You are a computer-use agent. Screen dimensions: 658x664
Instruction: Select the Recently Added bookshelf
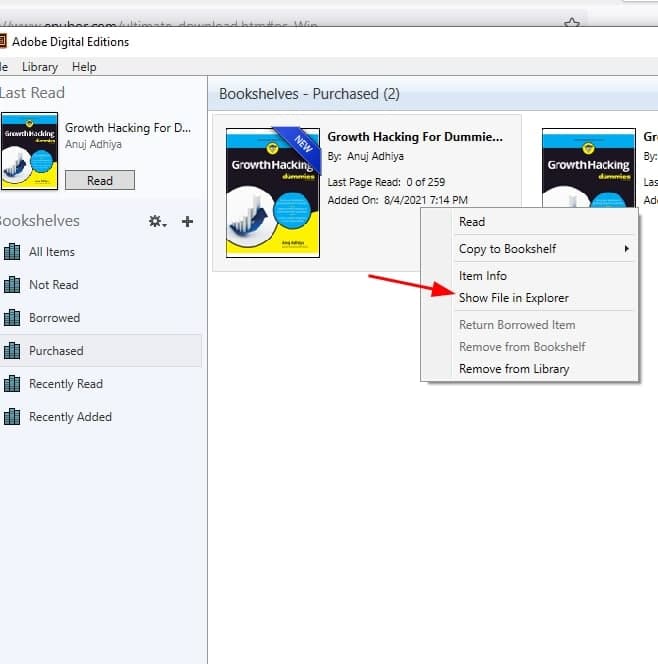tap(100, 417)
